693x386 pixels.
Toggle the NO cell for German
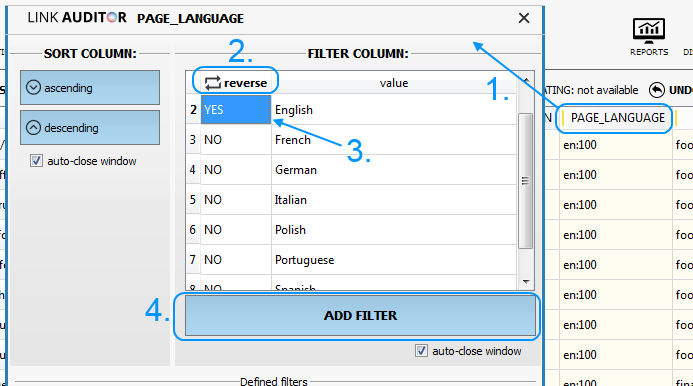point(236,170)
